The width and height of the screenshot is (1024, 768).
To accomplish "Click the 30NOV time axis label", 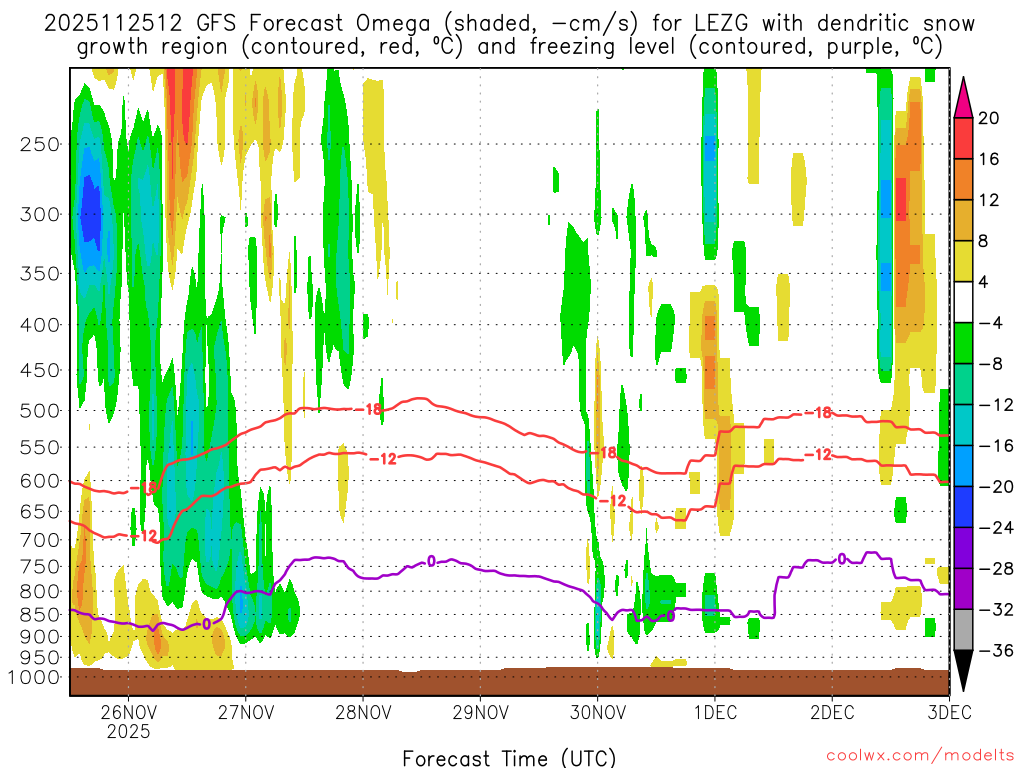I will point(598,712).
